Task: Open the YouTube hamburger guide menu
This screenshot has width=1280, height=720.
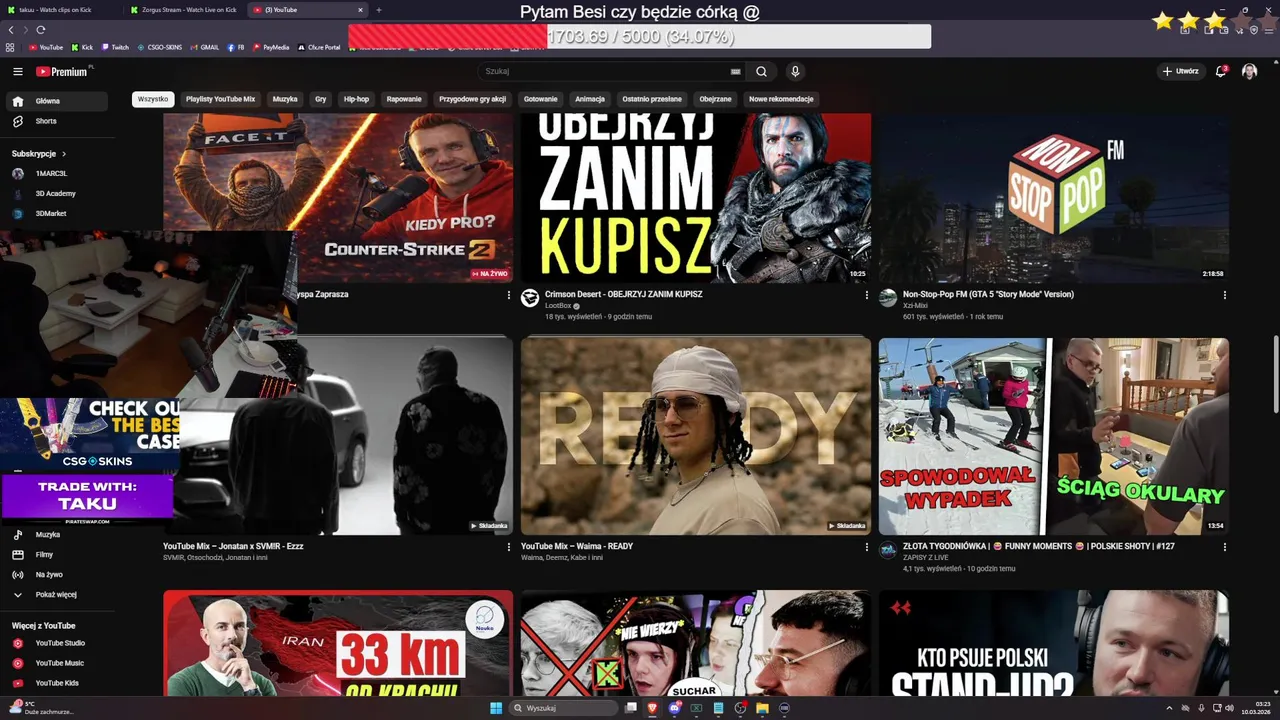Action: (18, 72)
